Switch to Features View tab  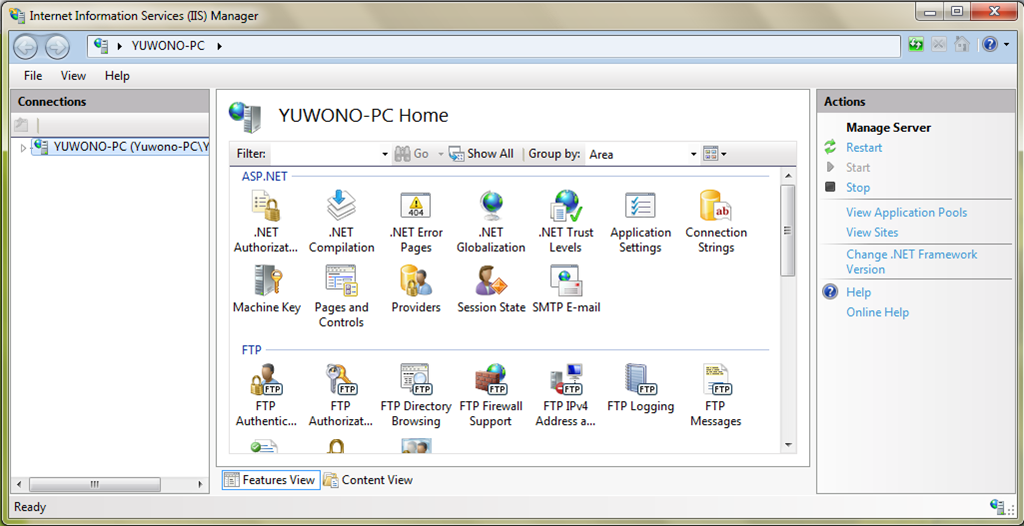point(271,480)
